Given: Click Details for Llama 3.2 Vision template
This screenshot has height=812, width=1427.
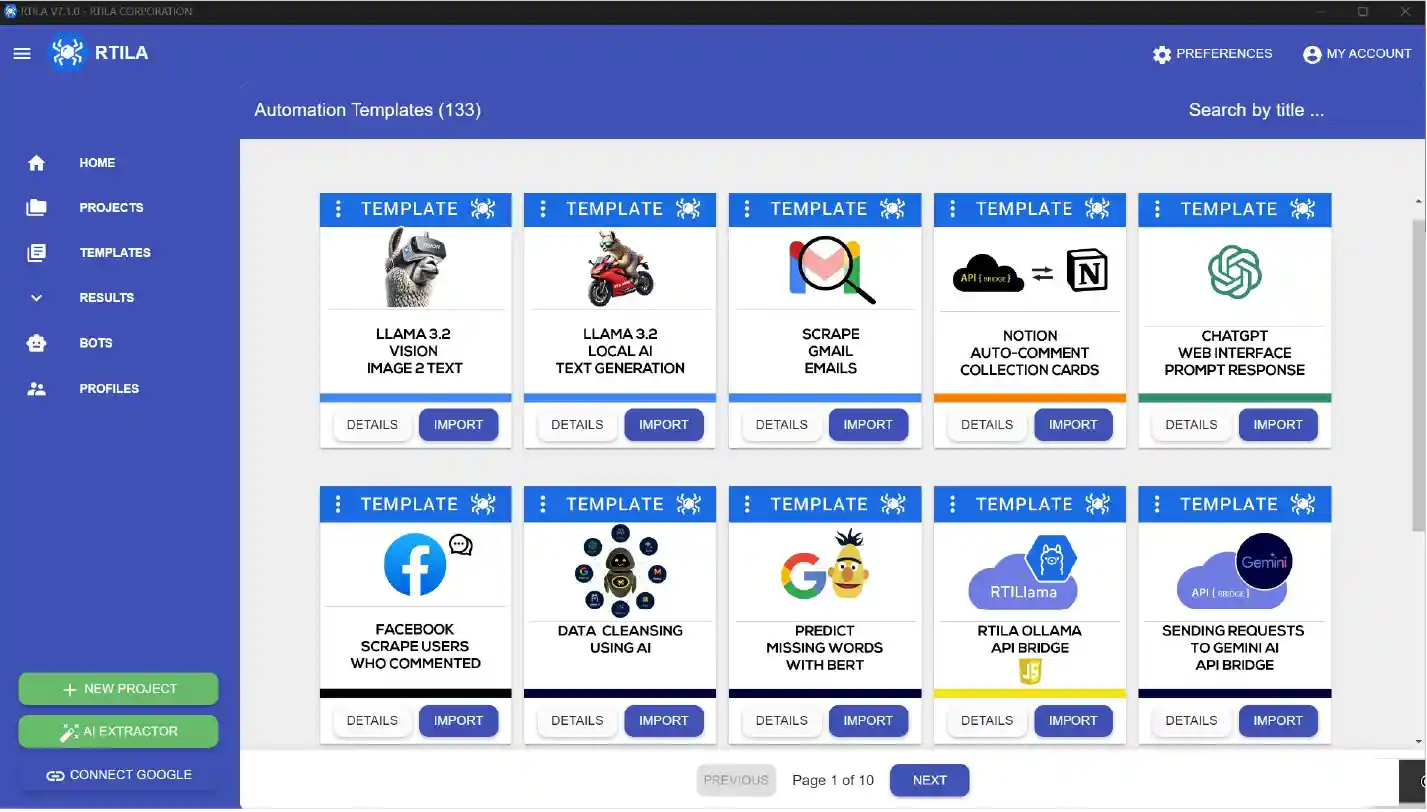Looking at the screenshot, I should coord(372,425).
